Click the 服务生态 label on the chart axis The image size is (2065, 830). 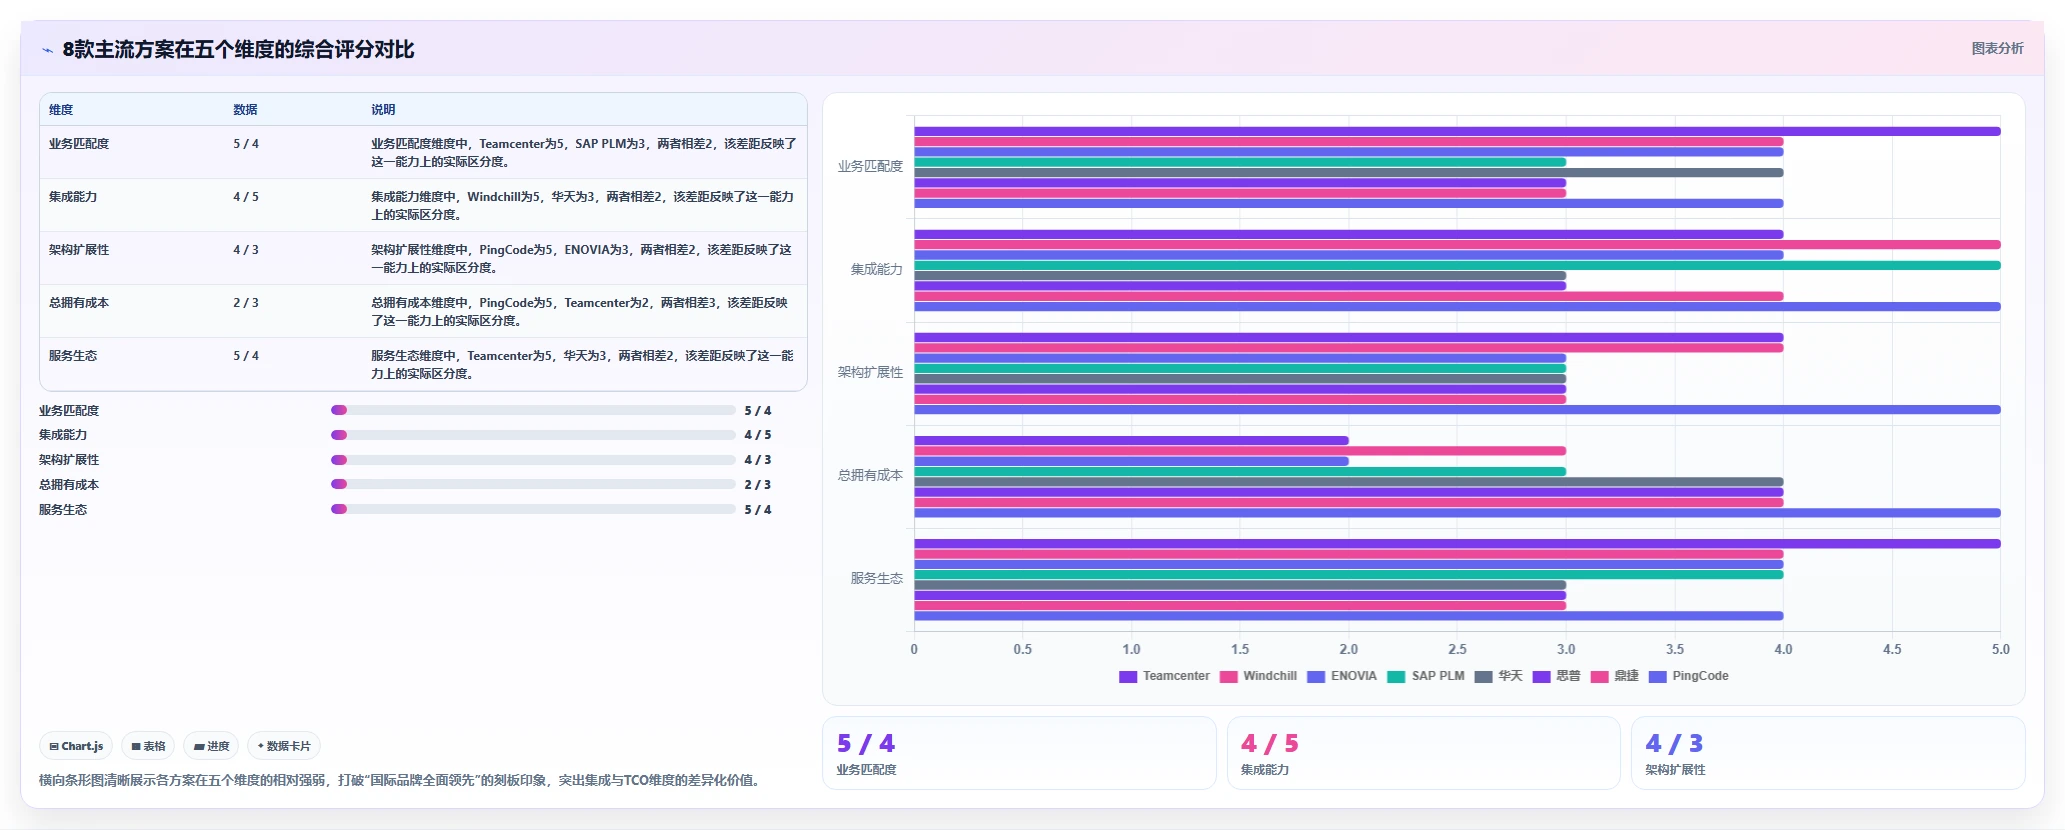tap(876, 579)
